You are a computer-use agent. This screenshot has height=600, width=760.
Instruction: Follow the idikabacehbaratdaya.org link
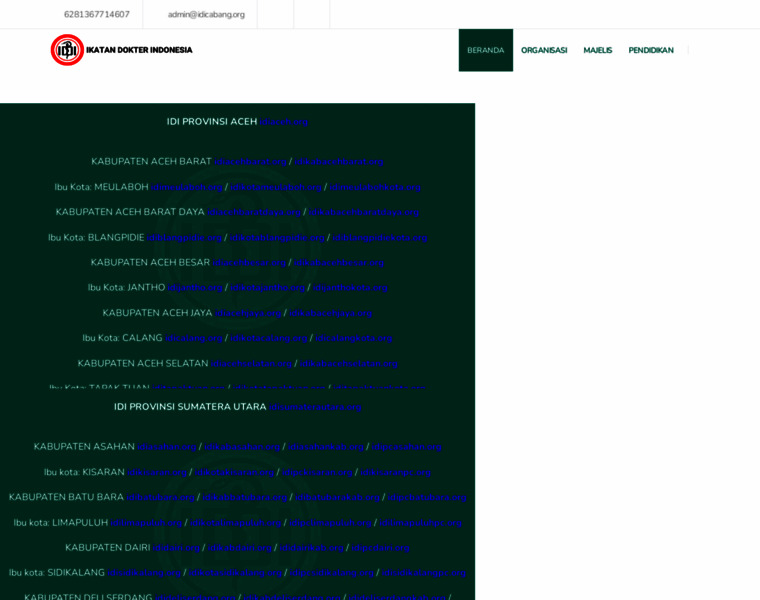pos(364,212)
